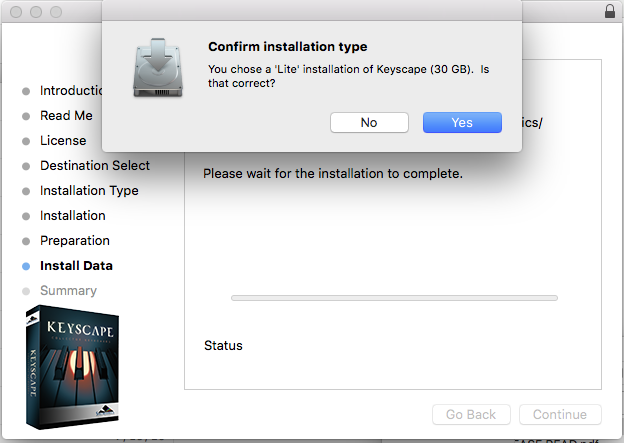
Task: Click No to reject installation type
Action: click(369, 122)
